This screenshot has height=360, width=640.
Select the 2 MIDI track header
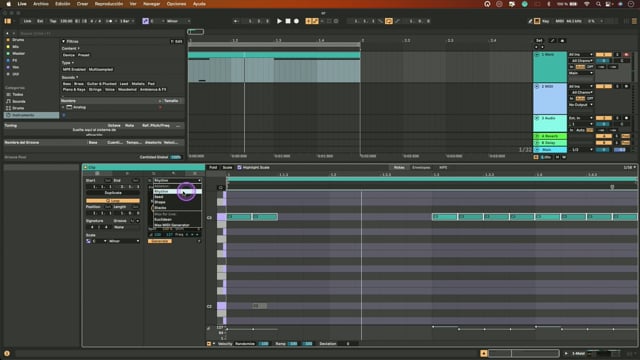pyautogui.click(x=550, y=99)
